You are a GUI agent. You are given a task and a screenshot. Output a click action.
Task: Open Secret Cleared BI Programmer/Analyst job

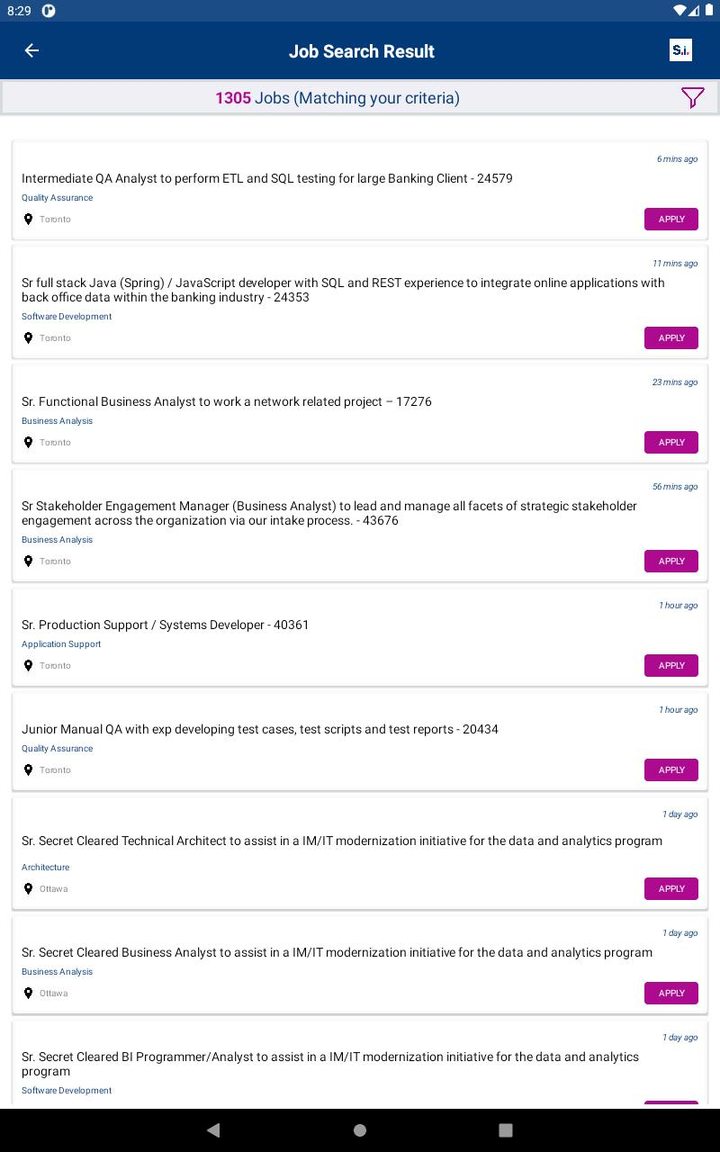click(330, 1064)
